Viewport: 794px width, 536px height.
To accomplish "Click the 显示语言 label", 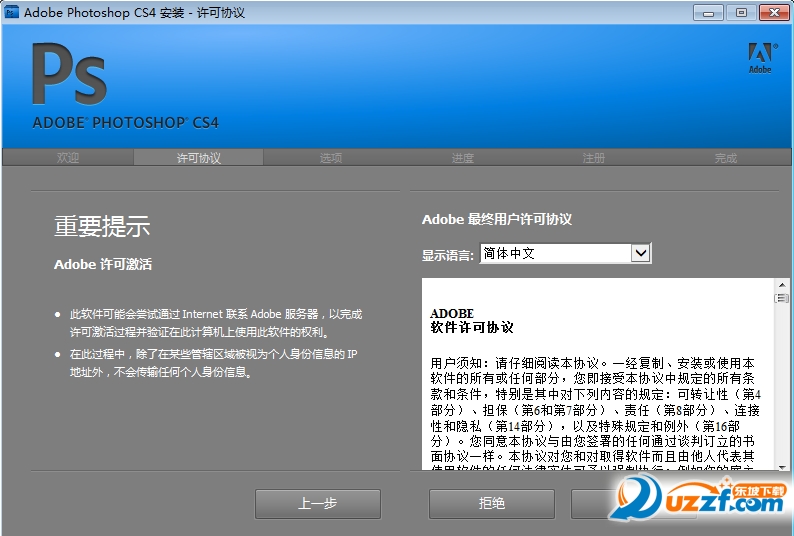I will pyautogui.click(x=448, y=255).
